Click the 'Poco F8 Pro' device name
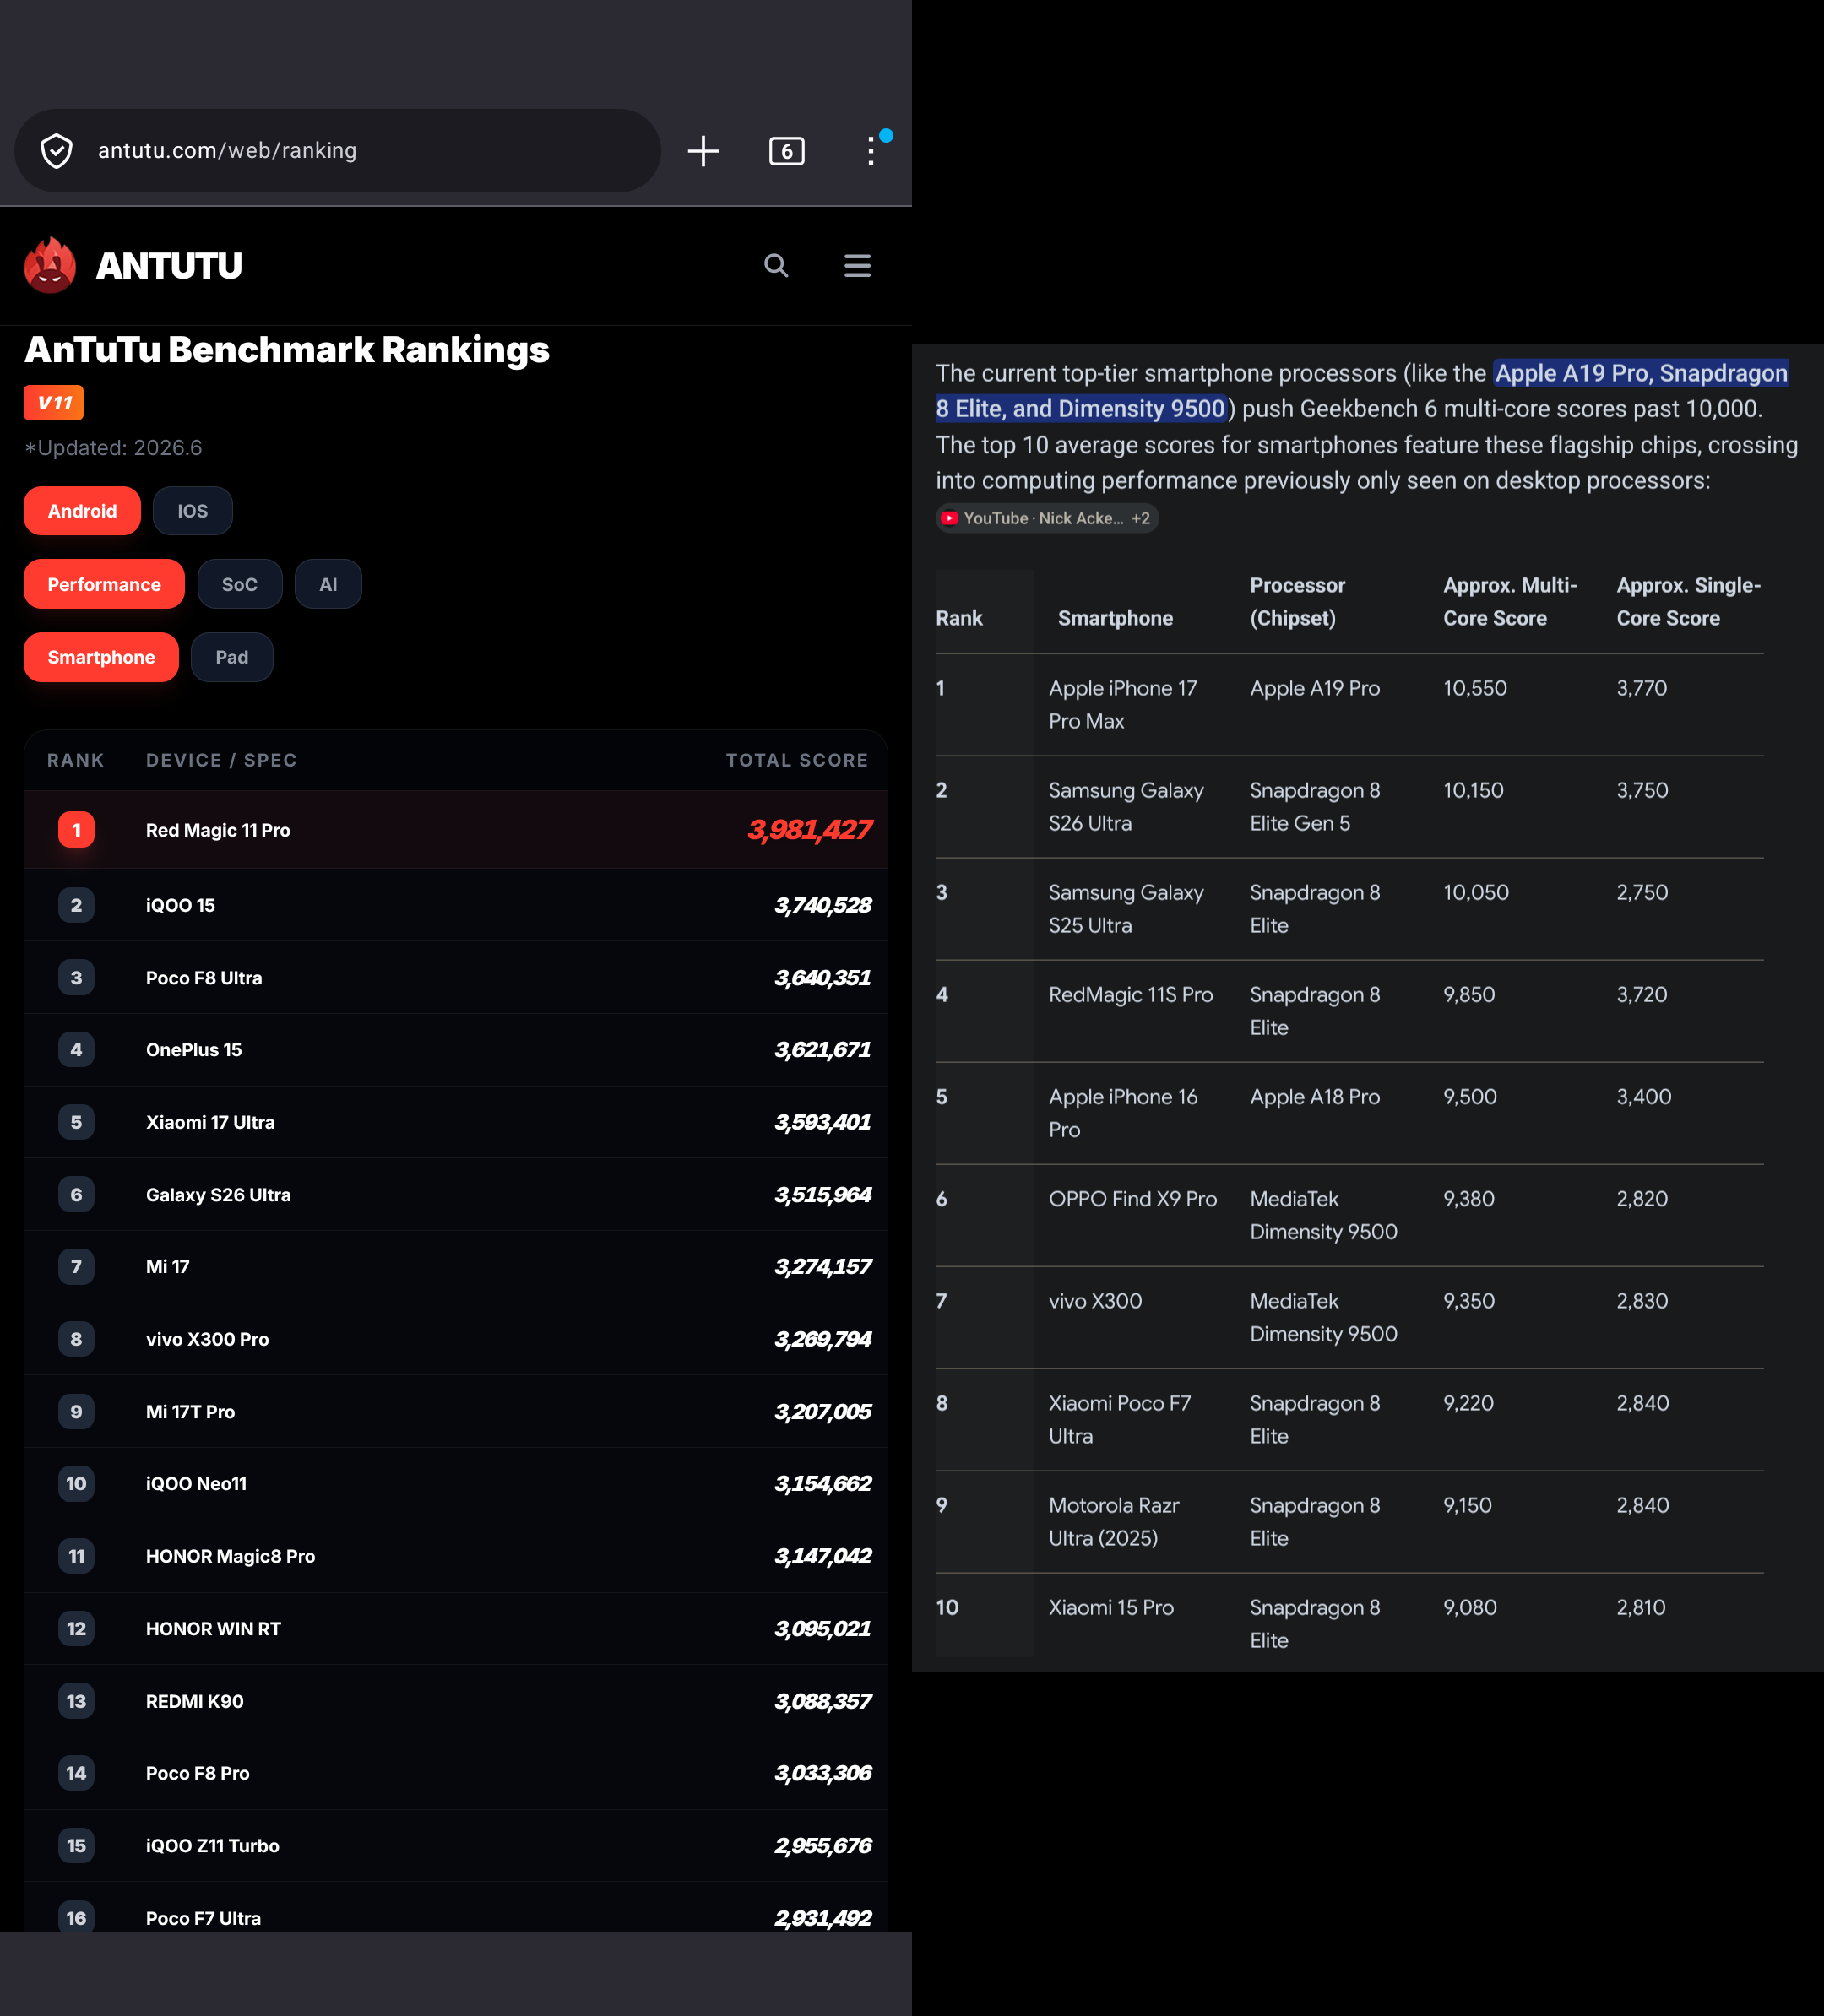Image resolution: width=1824 pixels, height=2016 pixels. [x=198, y=1774]
